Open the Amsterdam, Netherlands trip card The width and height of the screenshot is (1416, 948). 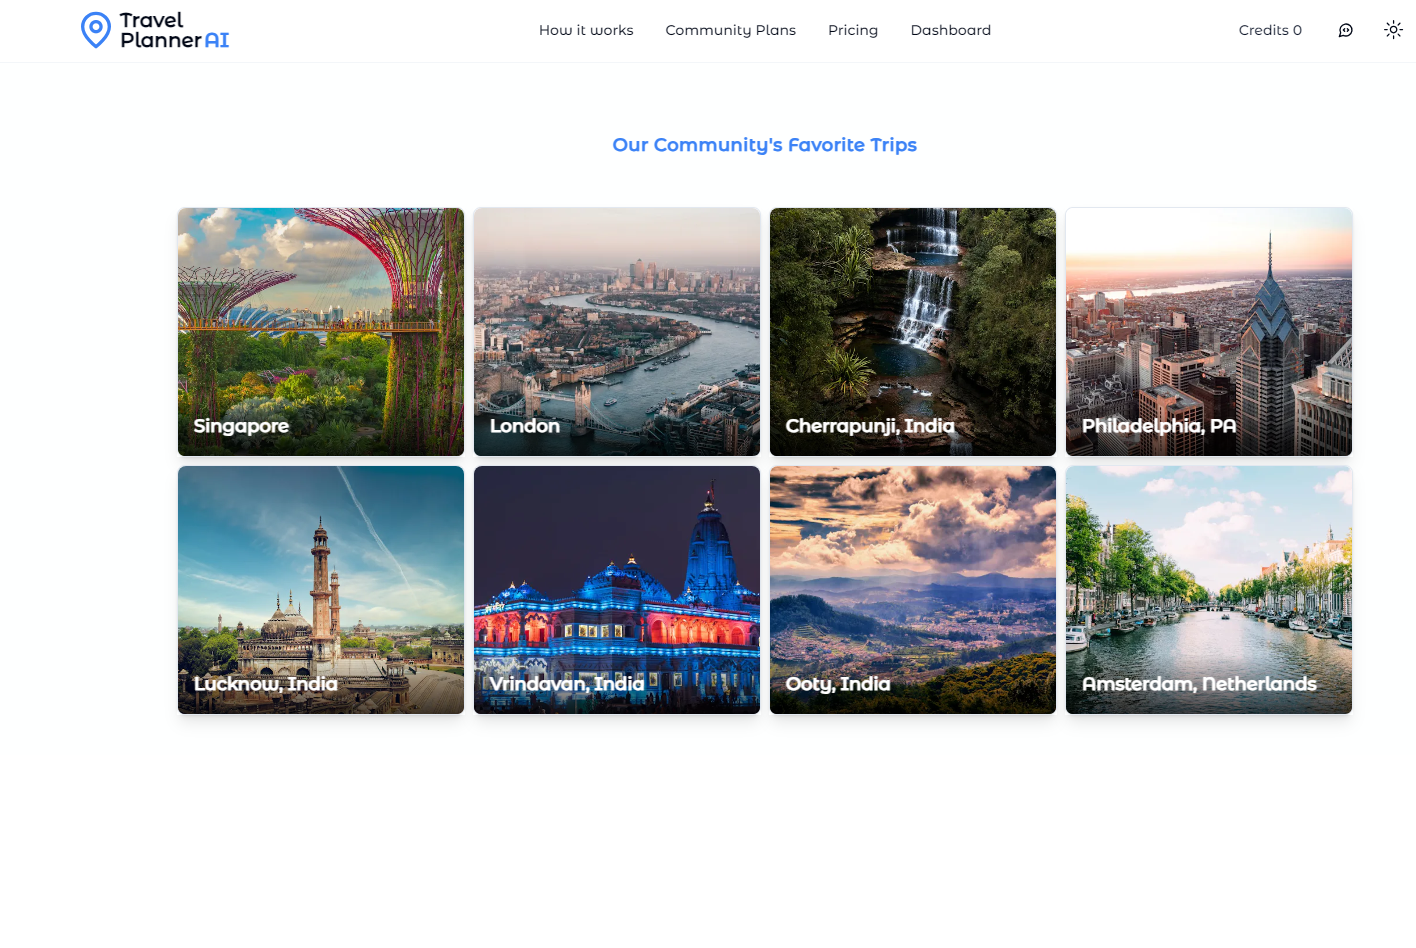click(1209, 590)
